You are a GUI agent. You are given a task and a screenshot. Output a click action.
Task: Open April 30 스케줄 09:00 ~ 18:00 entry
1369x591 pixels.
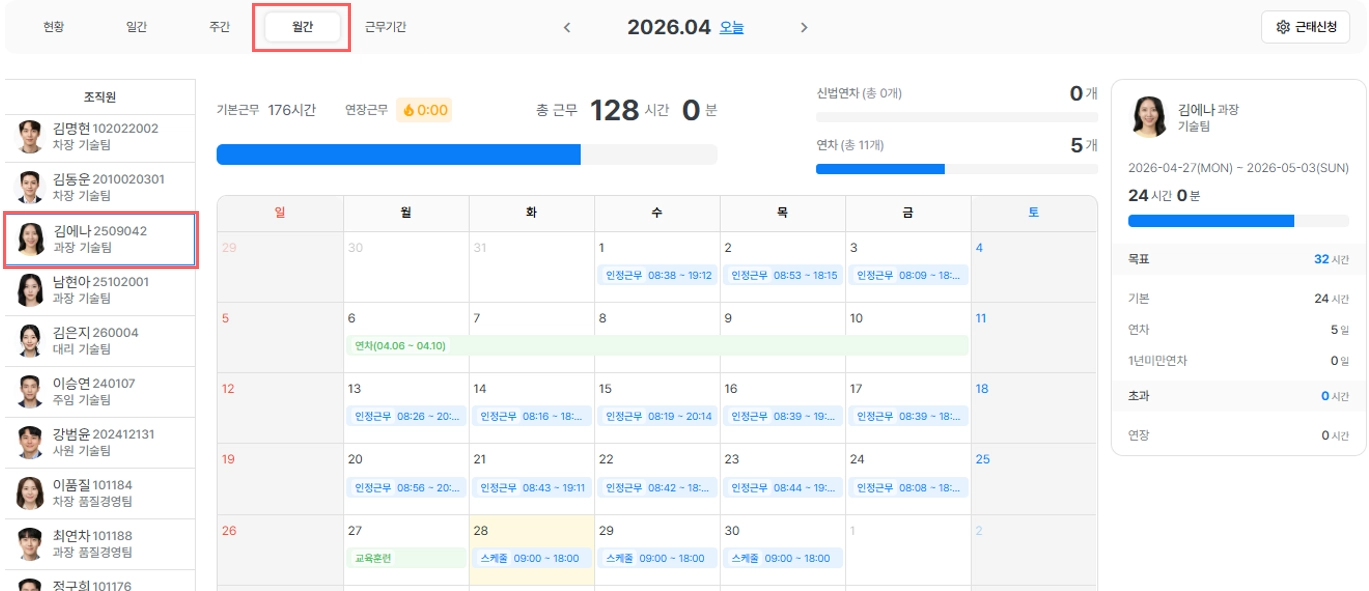tap(783, 558)
